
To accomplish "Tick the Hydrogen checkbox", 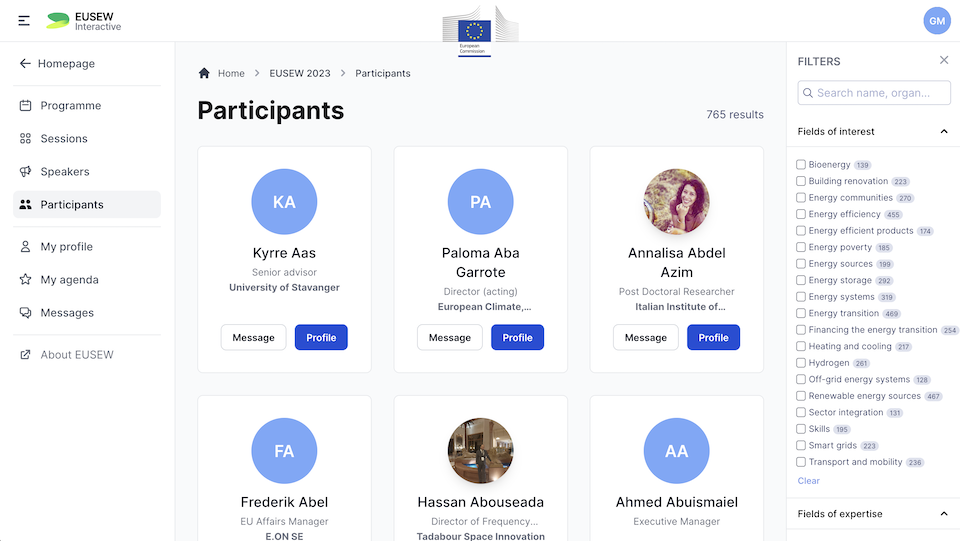I will tap(801, 363).
